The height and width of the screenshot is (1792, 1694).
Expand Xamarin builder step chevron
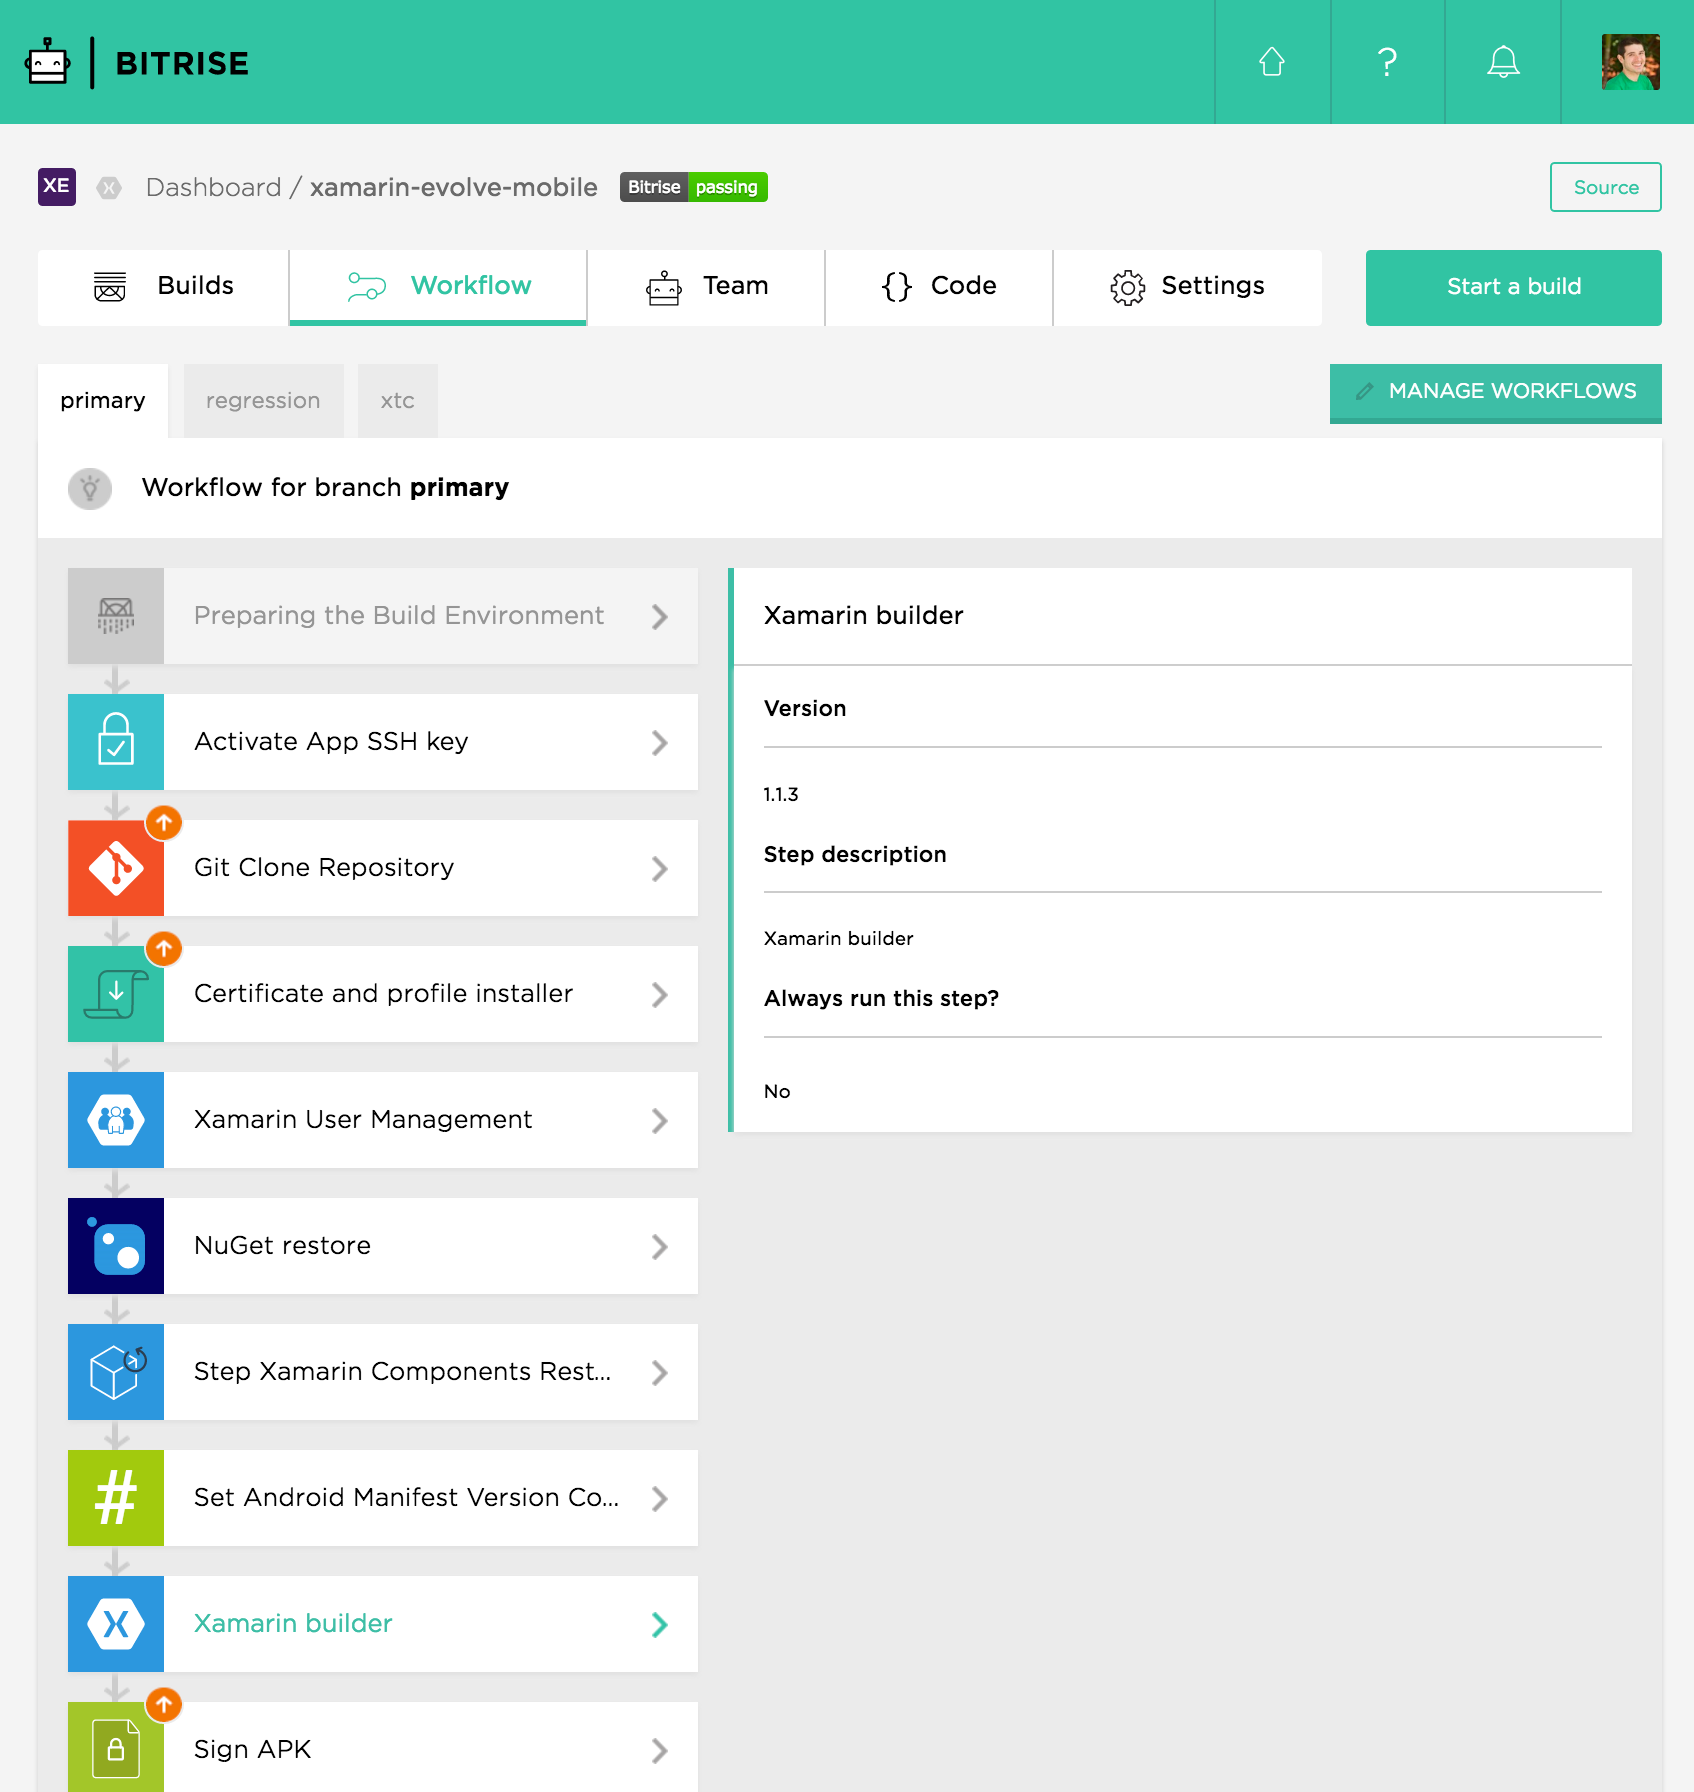tap(659, 1624)
